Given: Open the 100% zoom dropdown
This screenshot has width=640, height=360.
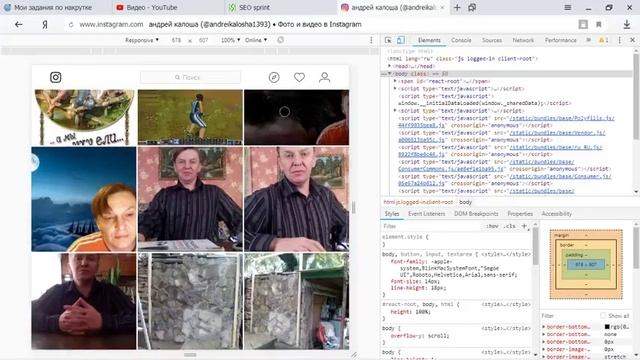Looking at the screenshot, I should pyautogui.click(x=230, y=40).
